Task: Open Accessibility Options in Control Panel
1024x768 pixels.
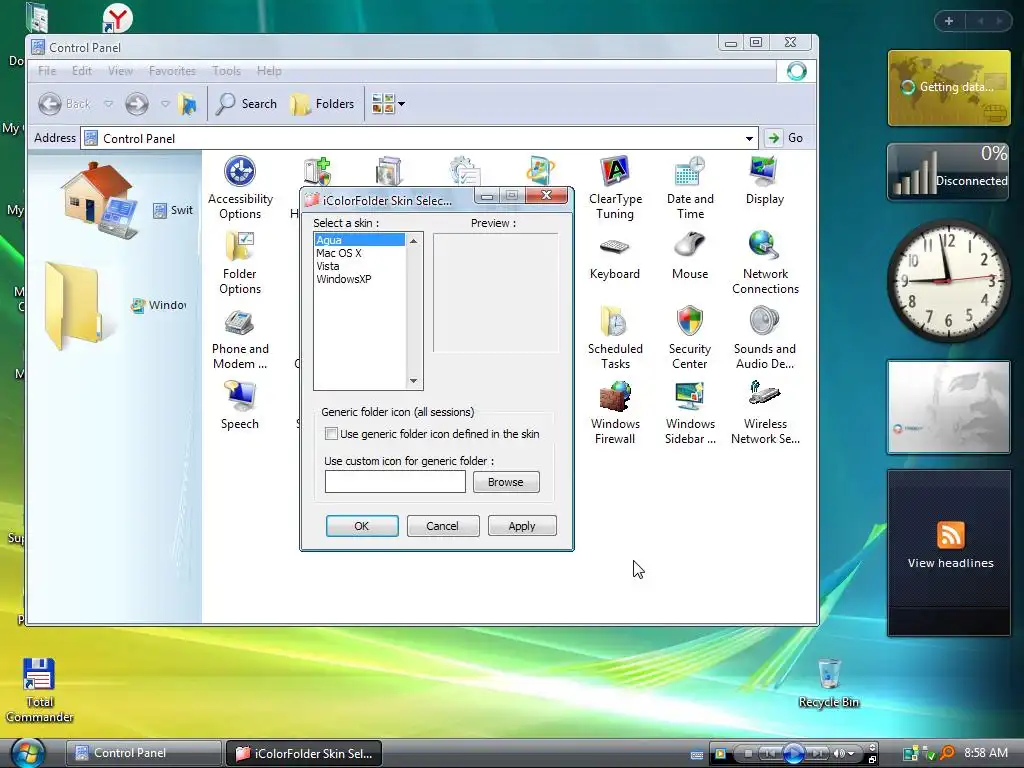Action: 240,187
